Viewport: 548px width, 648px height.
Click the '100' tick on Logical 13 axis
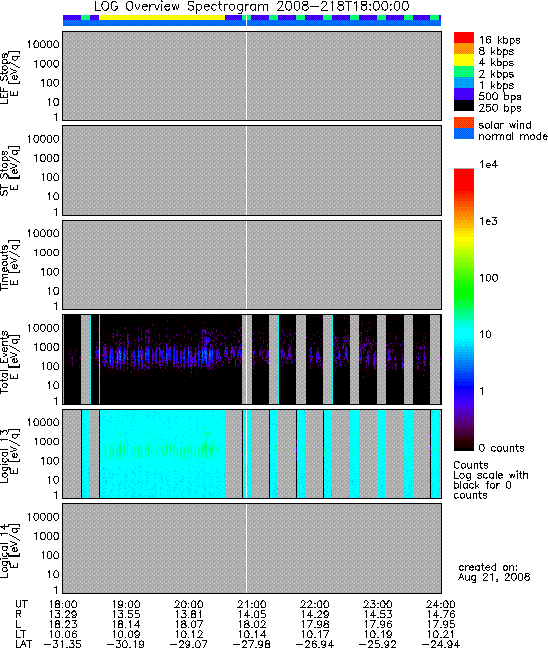pyautogui.click(x=50, y=461)
